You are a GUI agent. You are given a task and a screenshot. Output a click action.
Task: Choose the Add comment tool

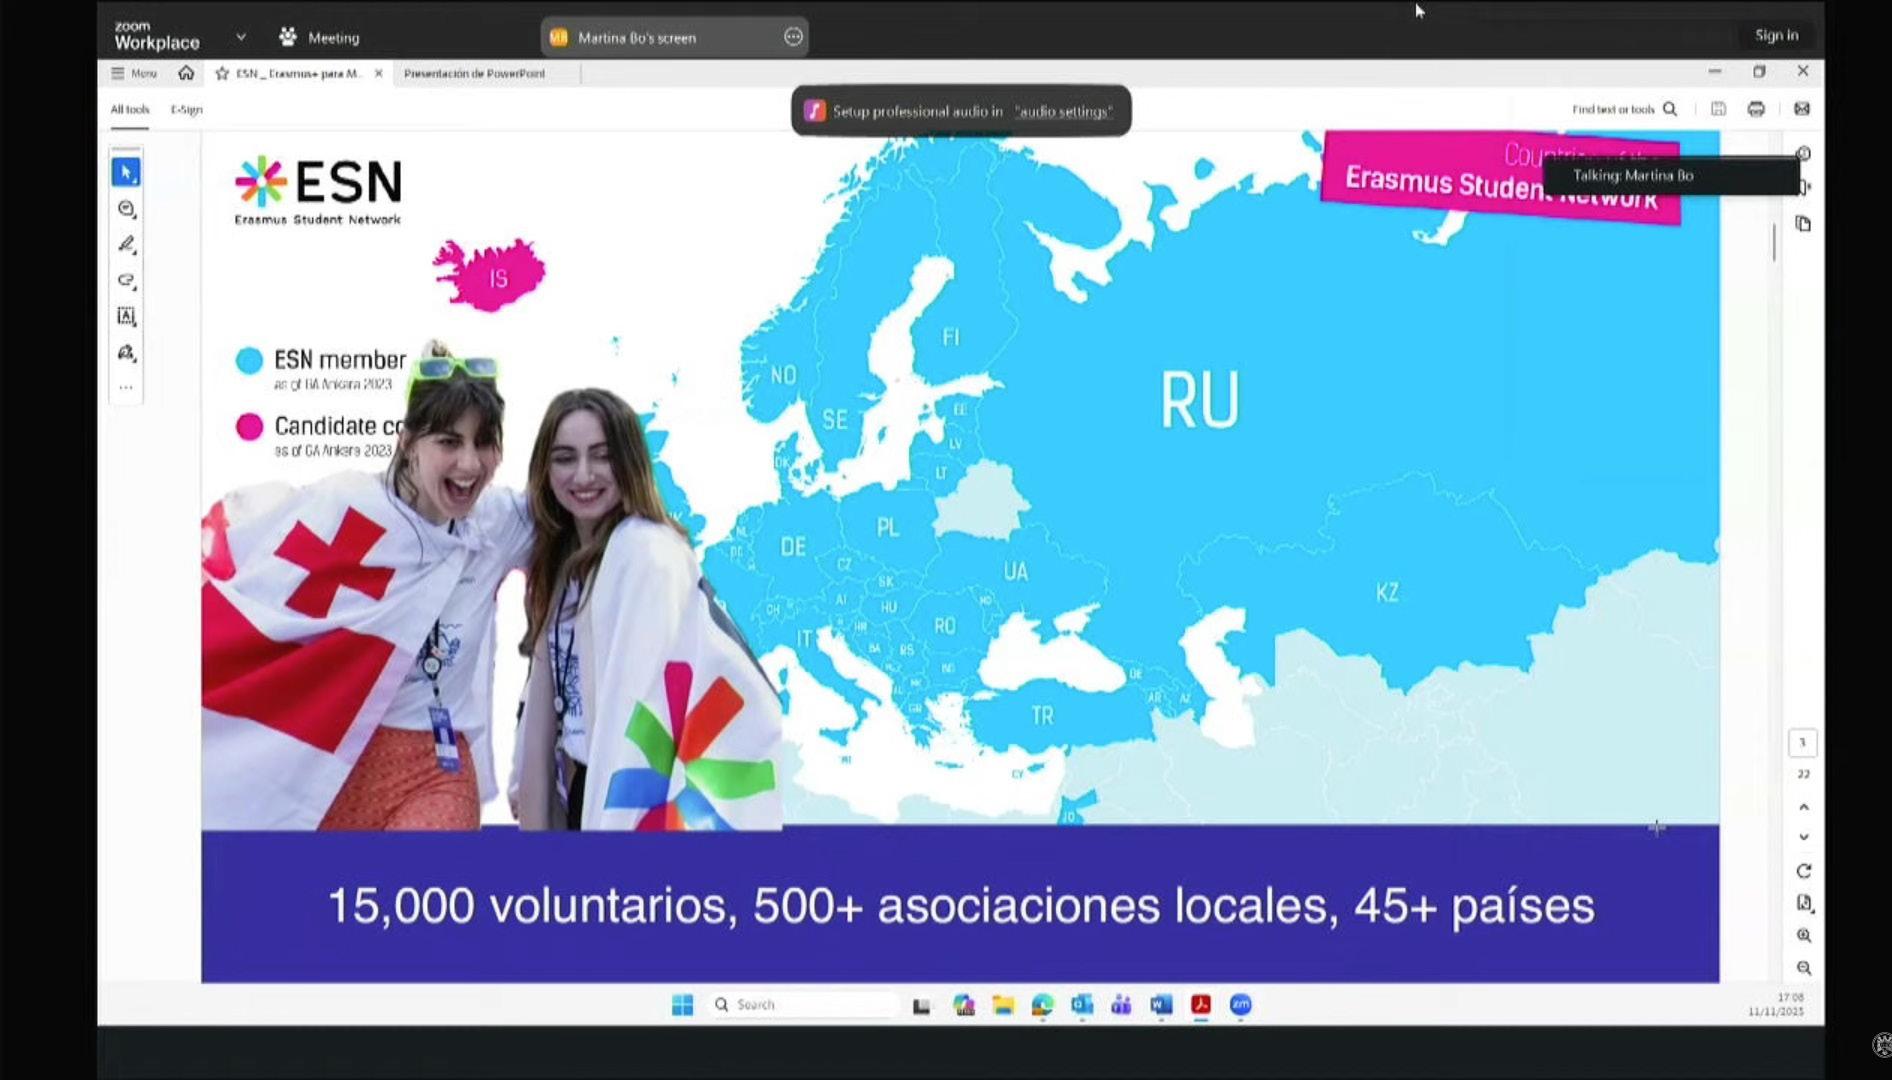[126, 208]
